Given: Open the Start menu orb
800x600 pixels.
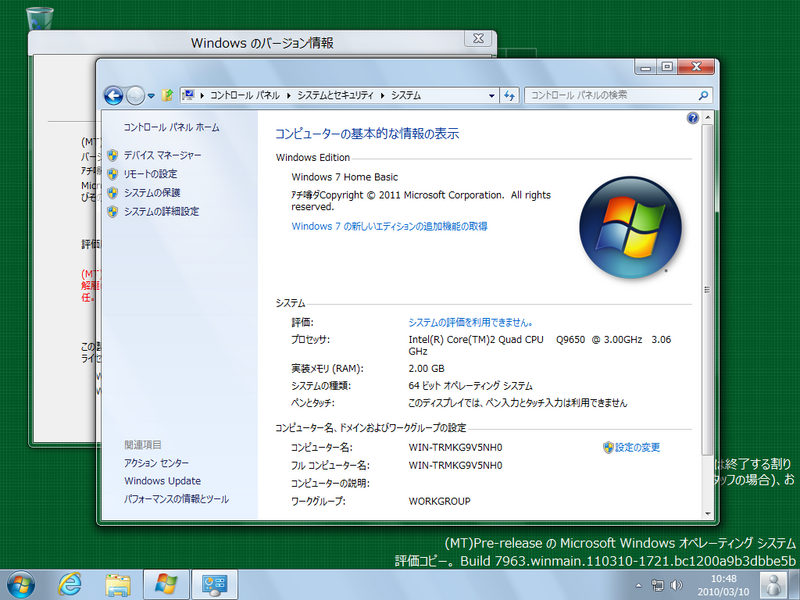Looking at the screenshot, I should 21,585.
